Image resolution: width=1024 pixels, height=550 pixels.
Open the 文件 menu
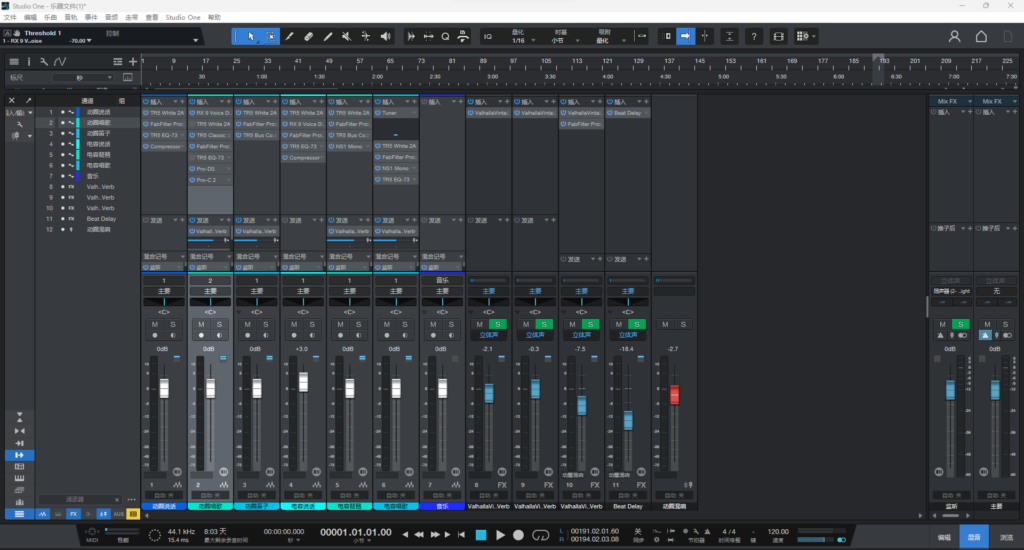[10, 18]
